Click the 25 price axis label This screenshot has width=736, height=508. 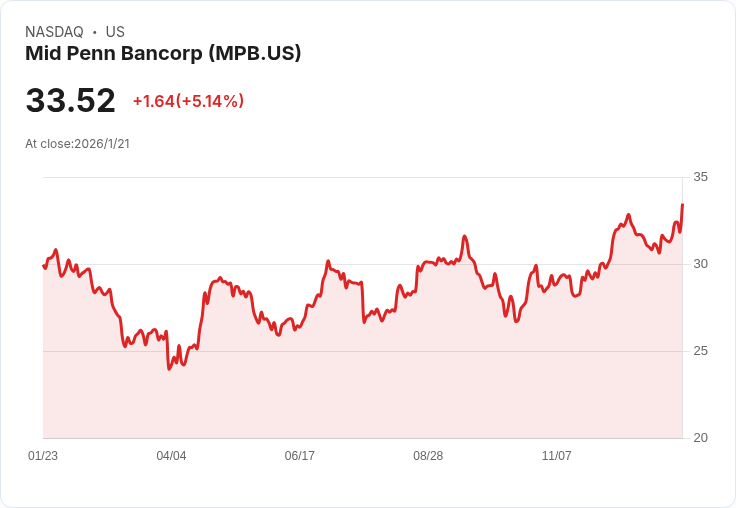pyautogui.click(x=700, y=351)
